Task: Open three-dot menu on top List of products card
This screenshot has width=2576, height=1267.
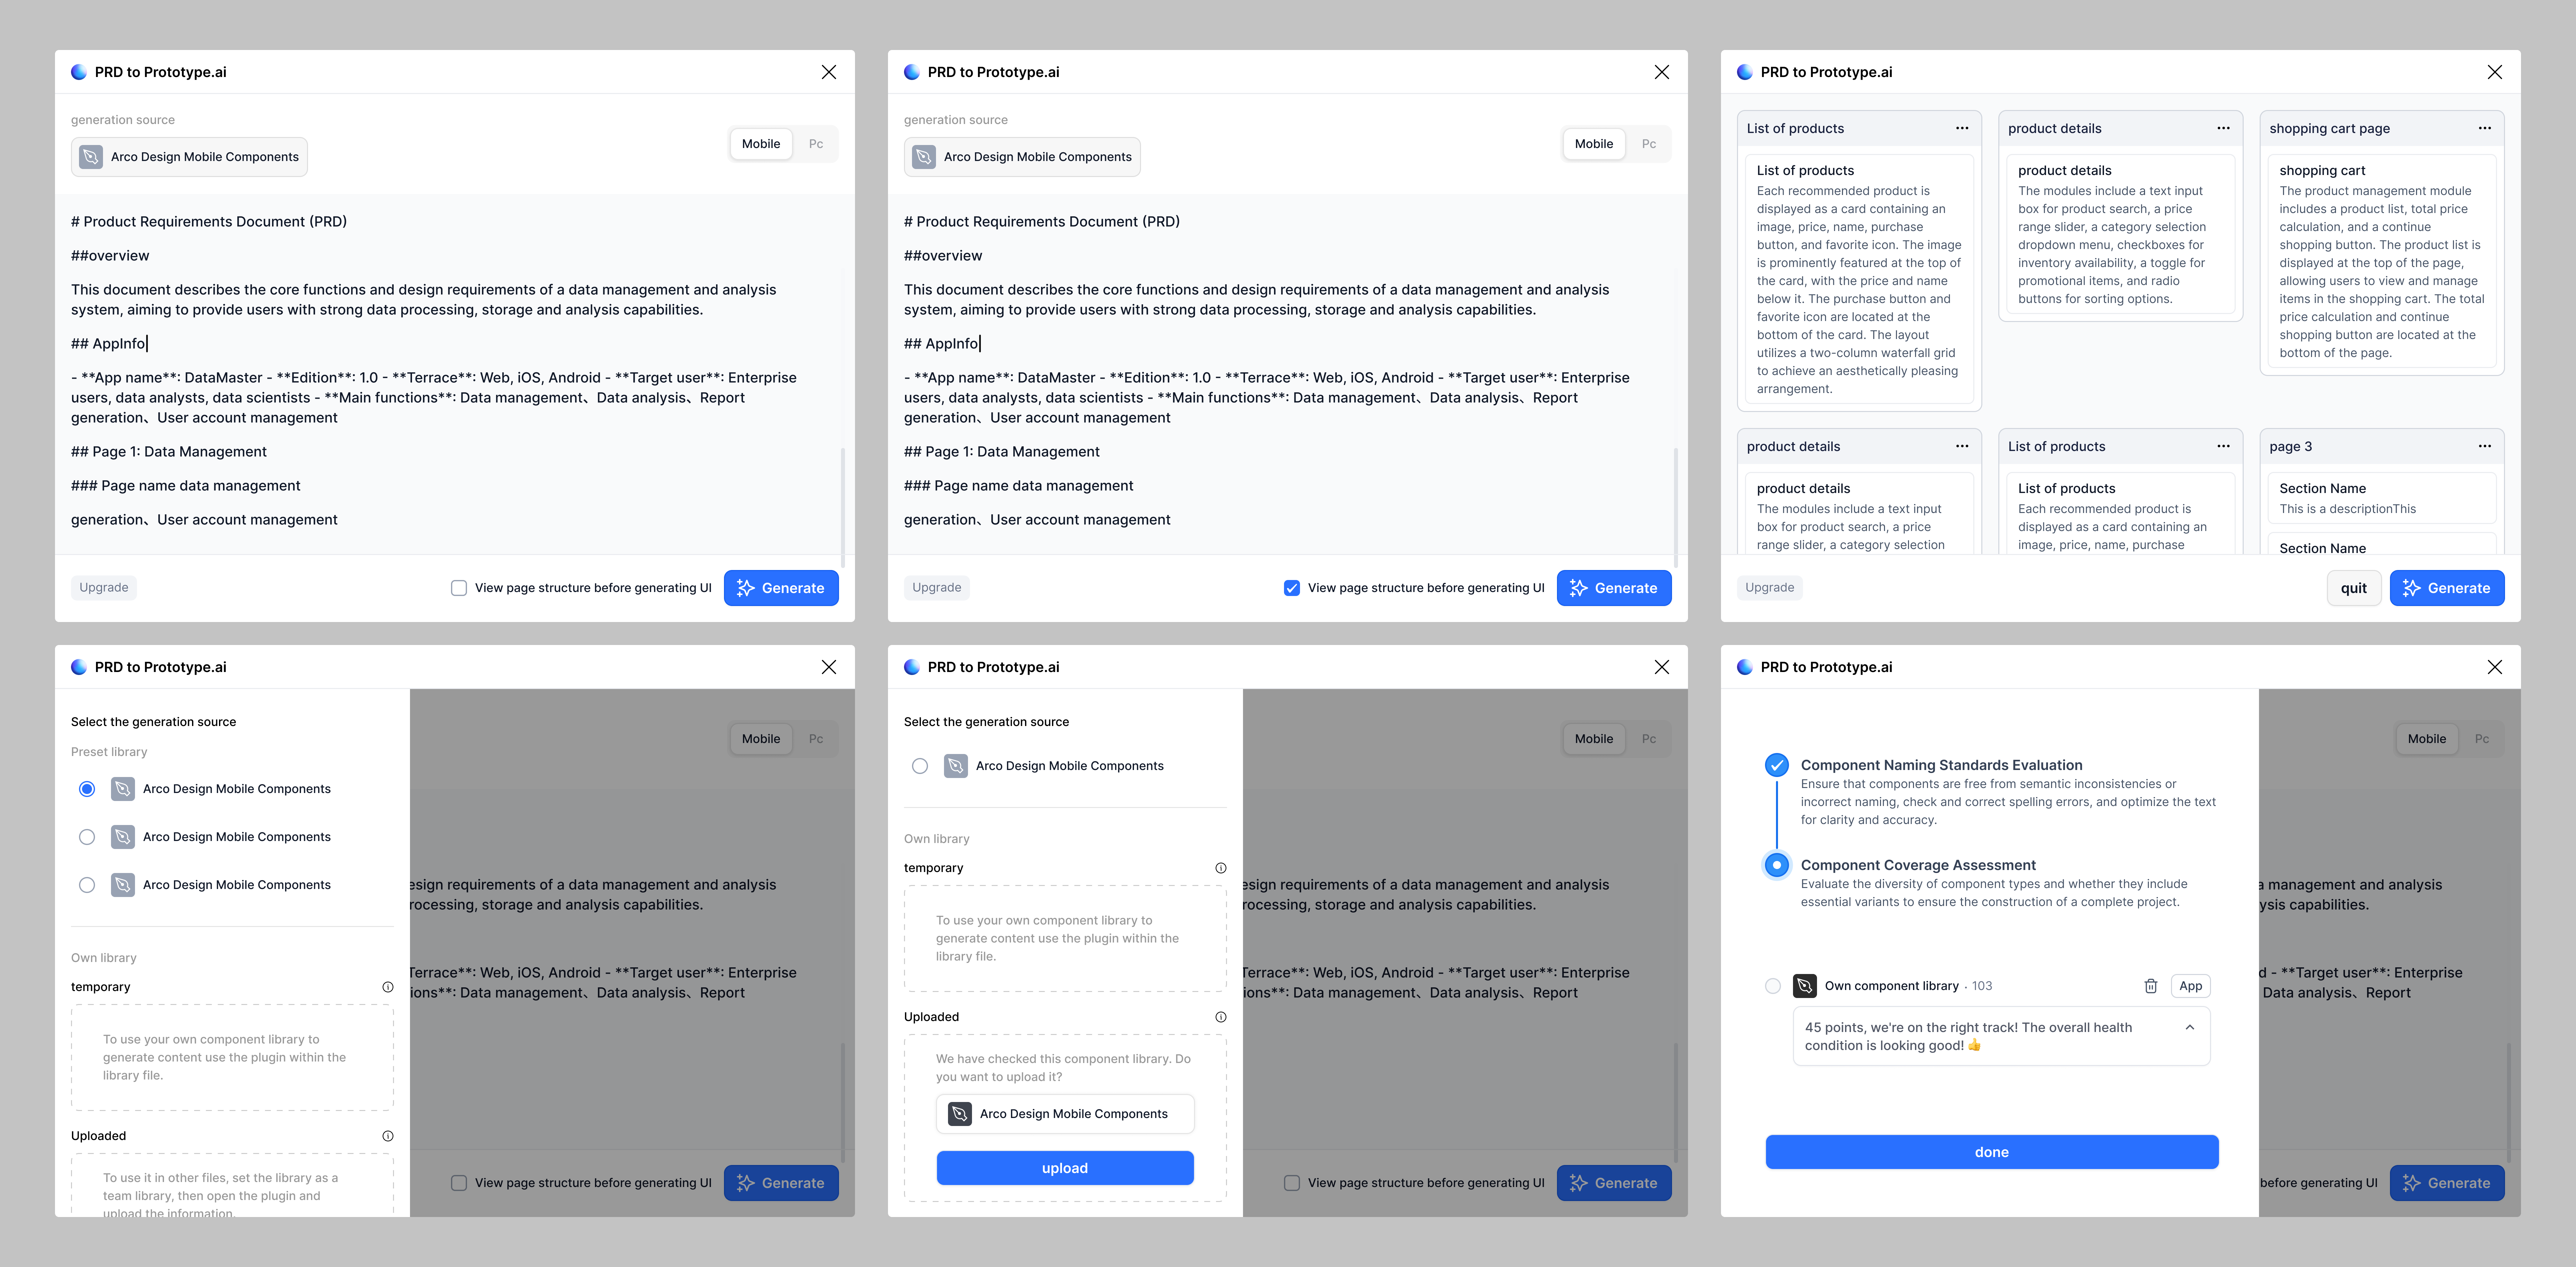Action: tap(1962, 128)
